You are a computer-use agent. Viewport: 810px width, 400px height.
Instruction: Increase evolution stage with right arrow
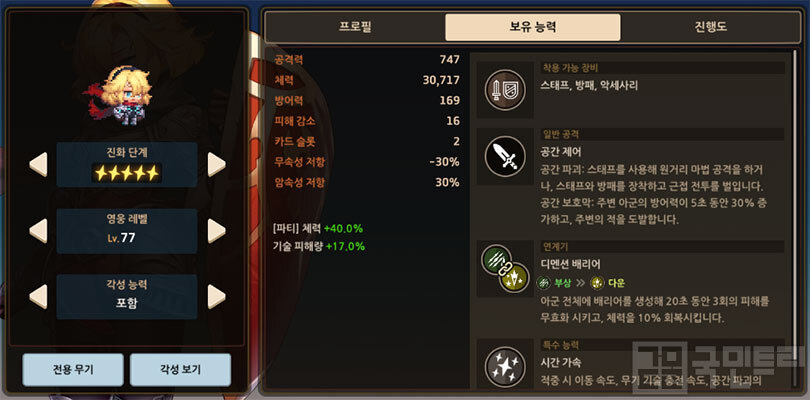216,165
